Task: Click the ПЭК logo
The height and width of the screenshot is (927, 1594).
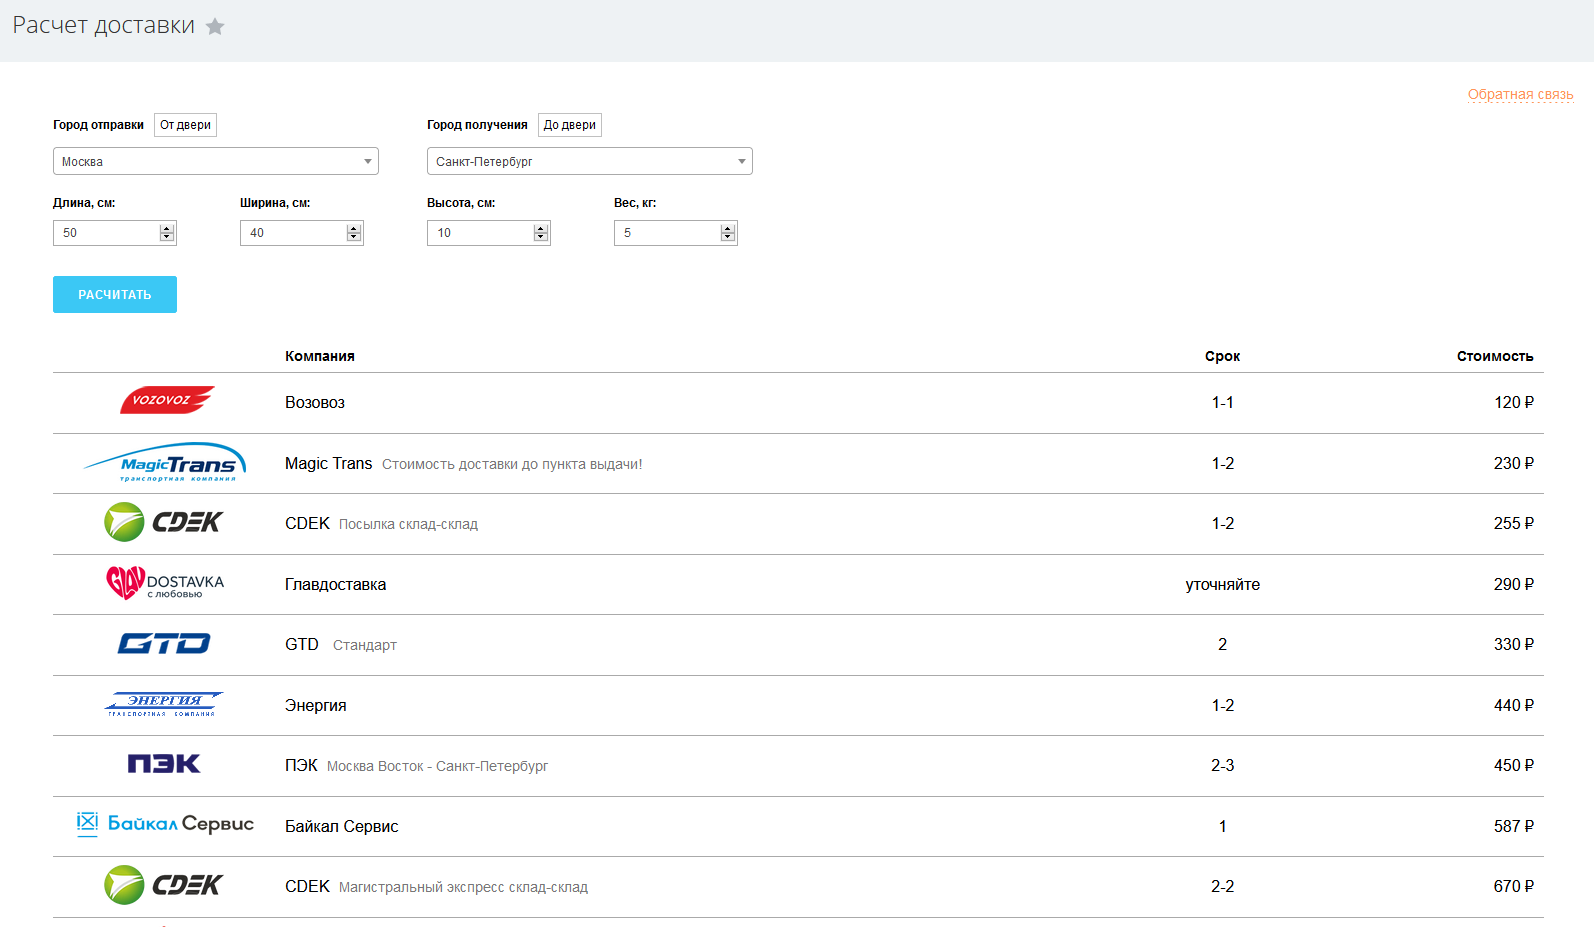Action: (164, 764)
